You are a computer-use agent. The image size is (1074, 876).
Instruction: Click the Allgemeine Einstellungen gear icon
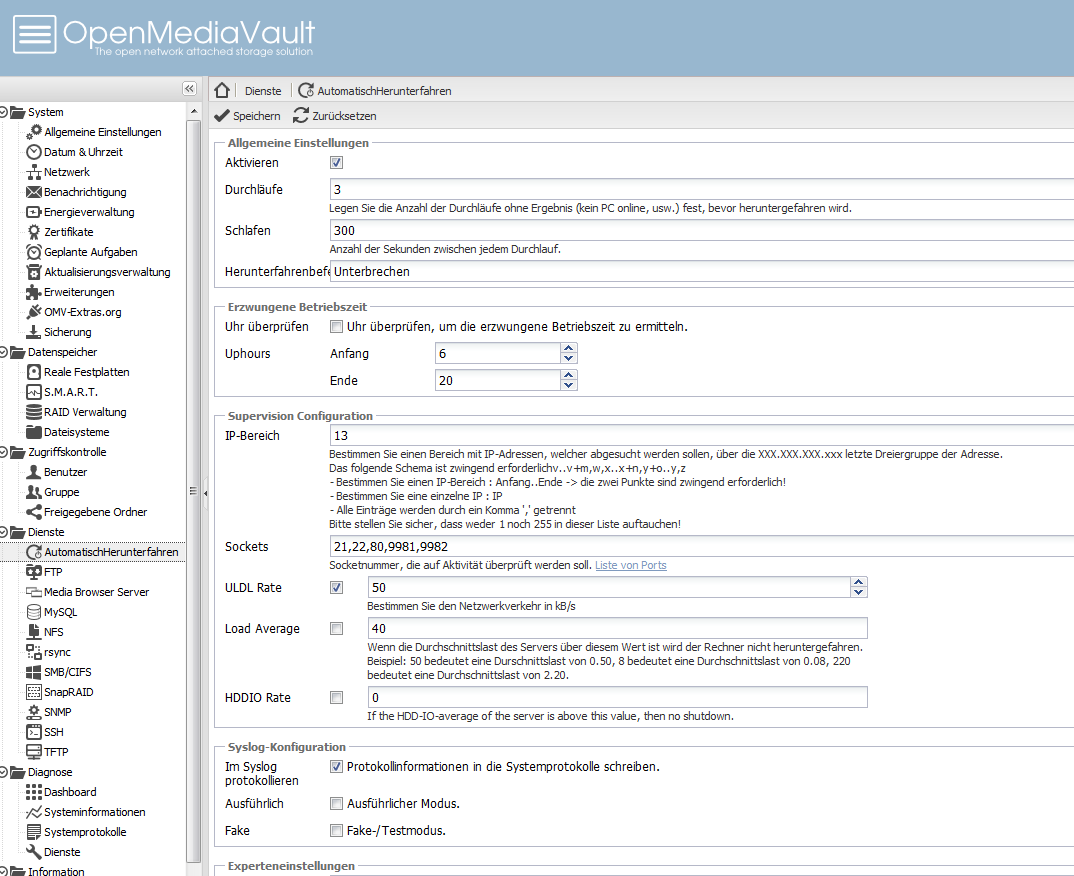[x=34, y=132]
